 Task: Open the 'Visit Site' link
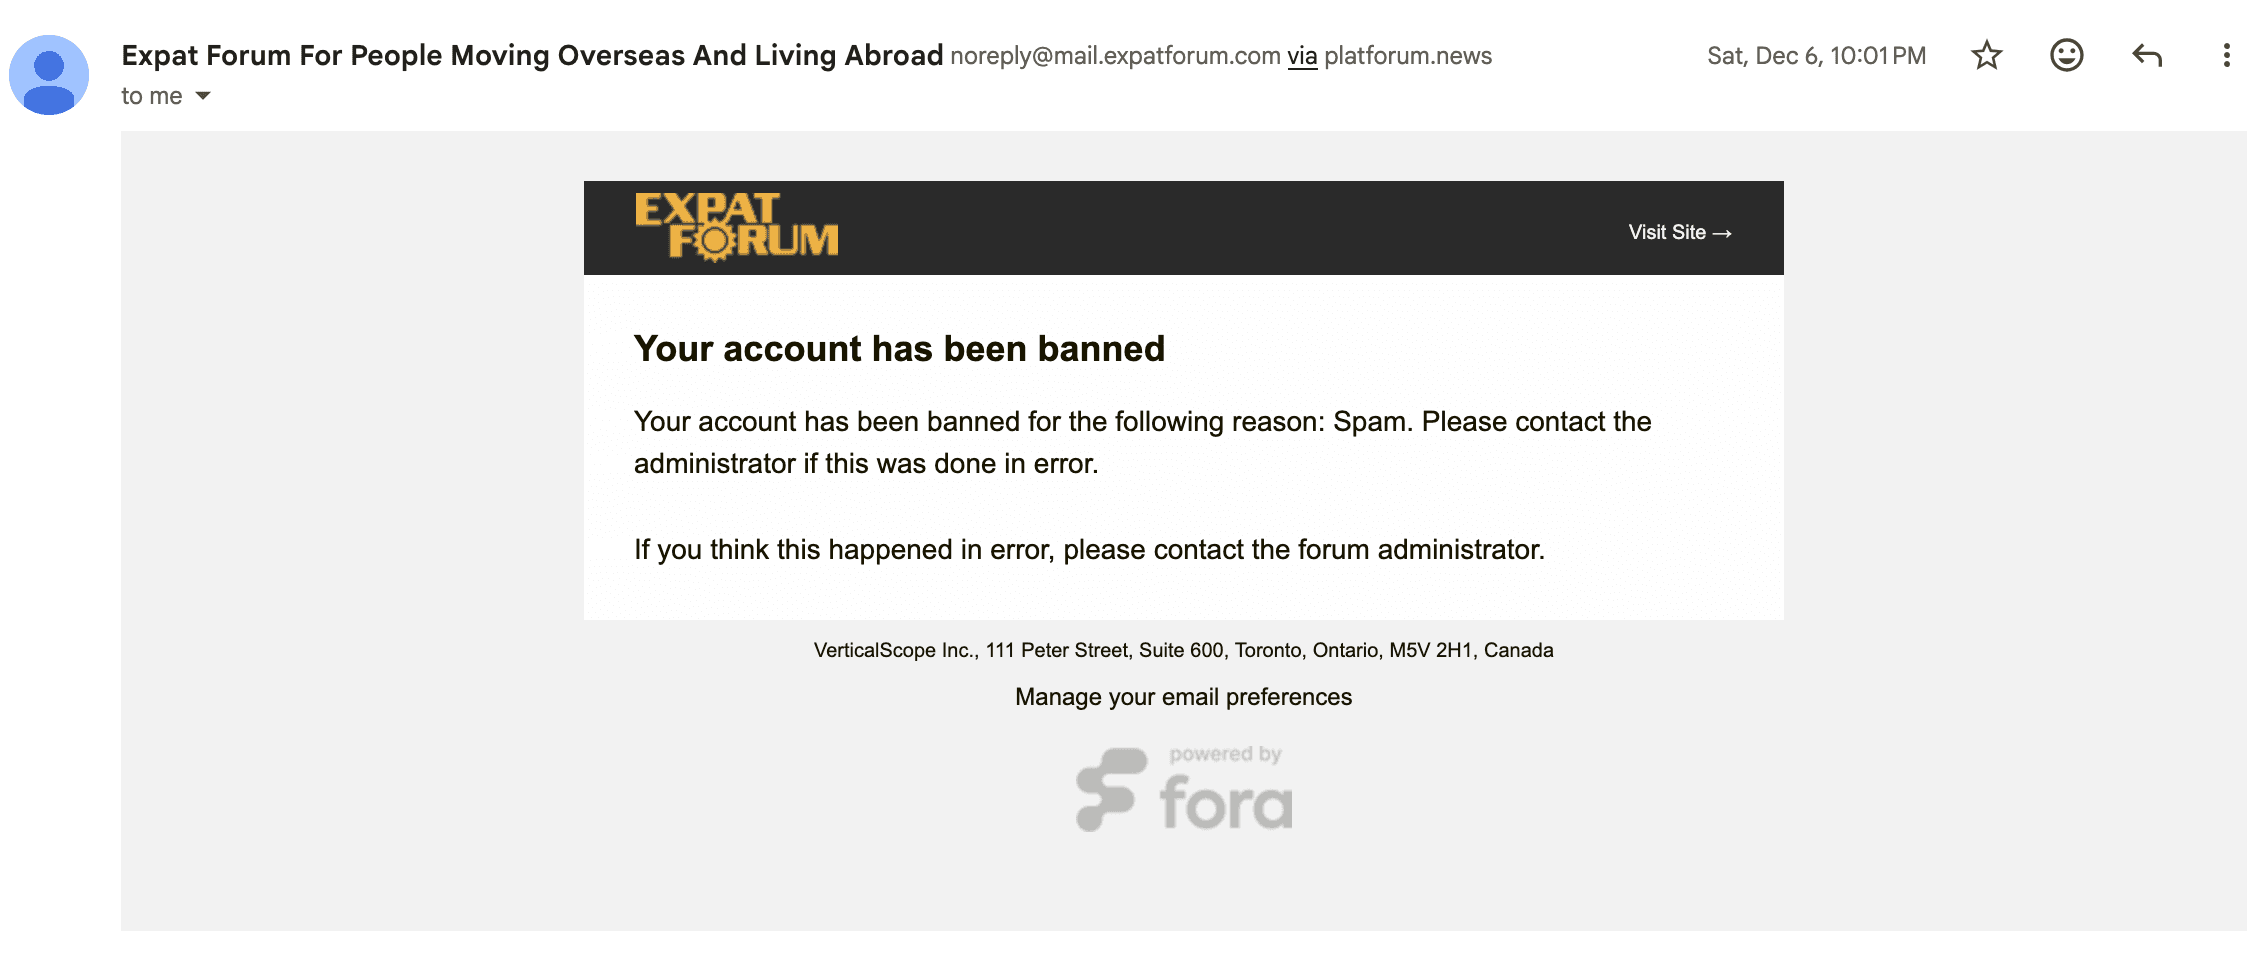[1679, 232]
